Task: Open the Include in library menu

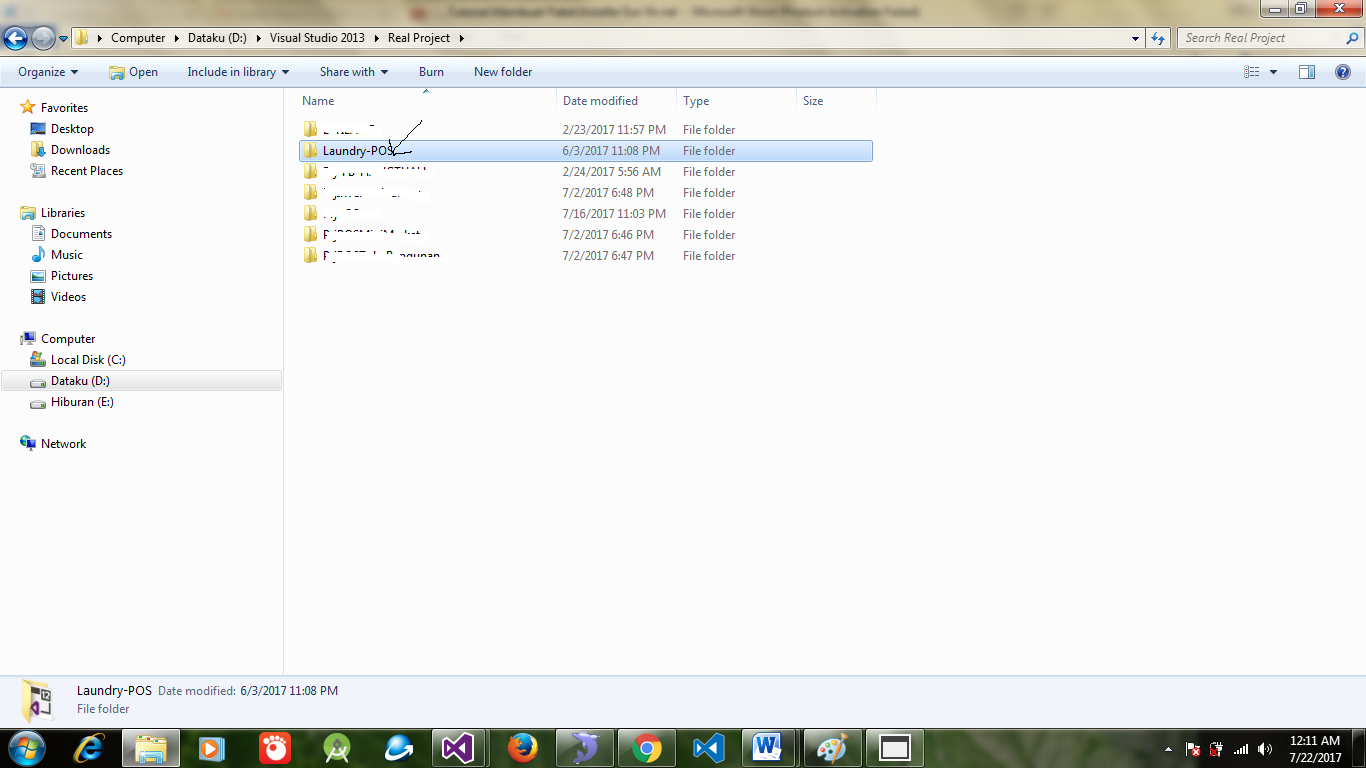Action: pos(237,71)
